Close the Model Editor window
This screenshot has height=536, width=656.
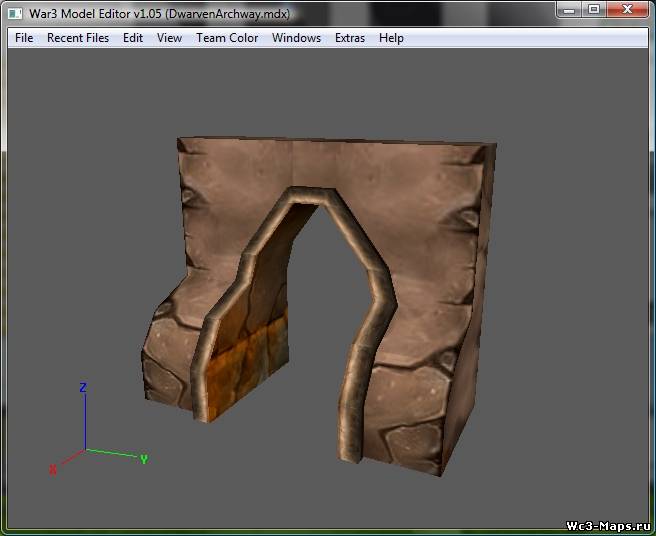pos(627,9)
